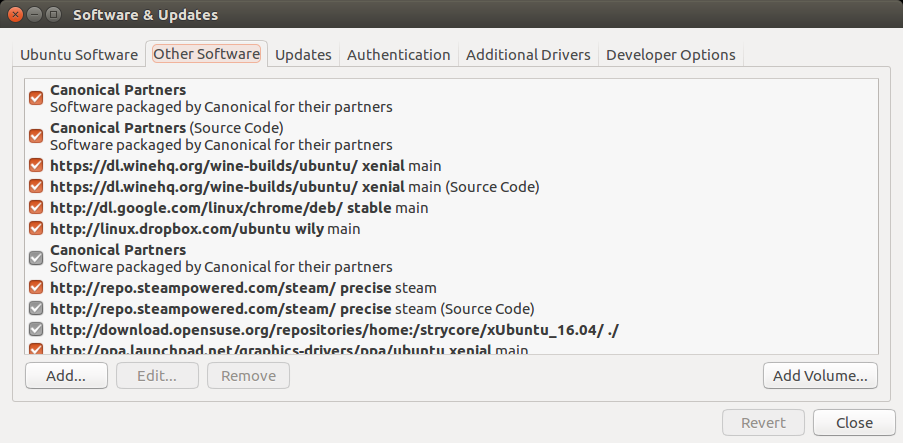903x443 pixels.
Task: Select the first Canonical Partners title text
Action: (x=118, y=90)
